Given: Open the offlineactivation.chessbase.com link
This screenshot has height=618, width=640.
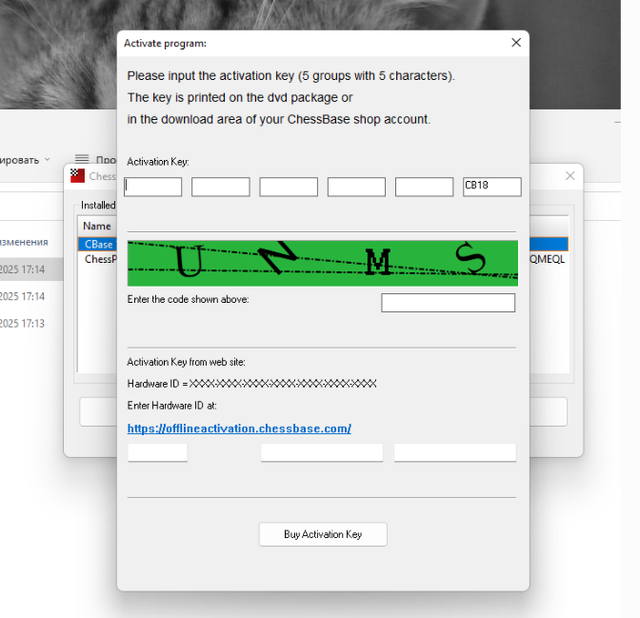Looking at the screenshot, I should 239,428.
